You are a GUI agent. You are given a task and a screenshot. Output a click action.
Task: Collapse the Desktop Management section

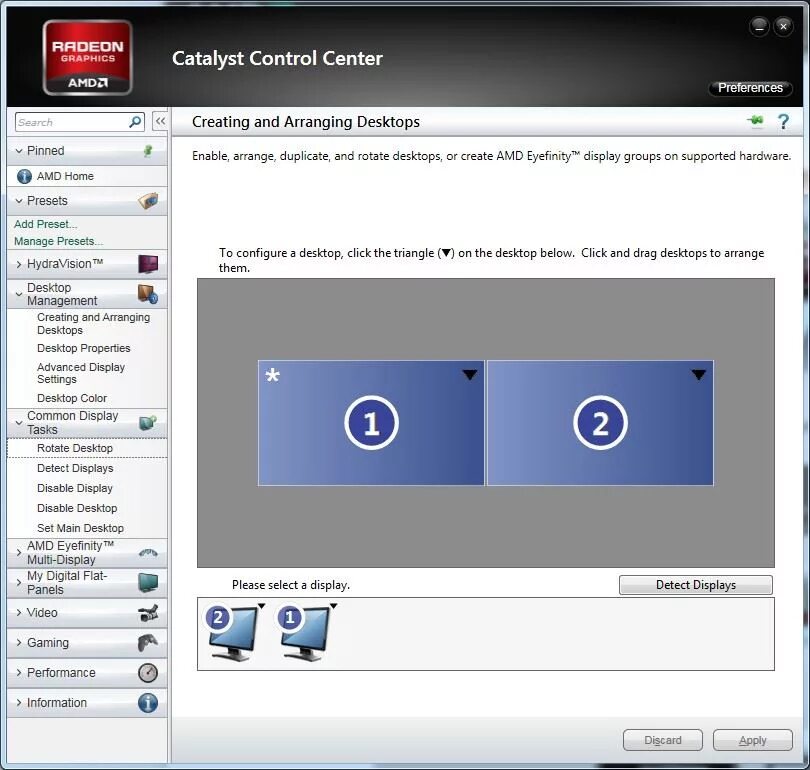[19, 294]
